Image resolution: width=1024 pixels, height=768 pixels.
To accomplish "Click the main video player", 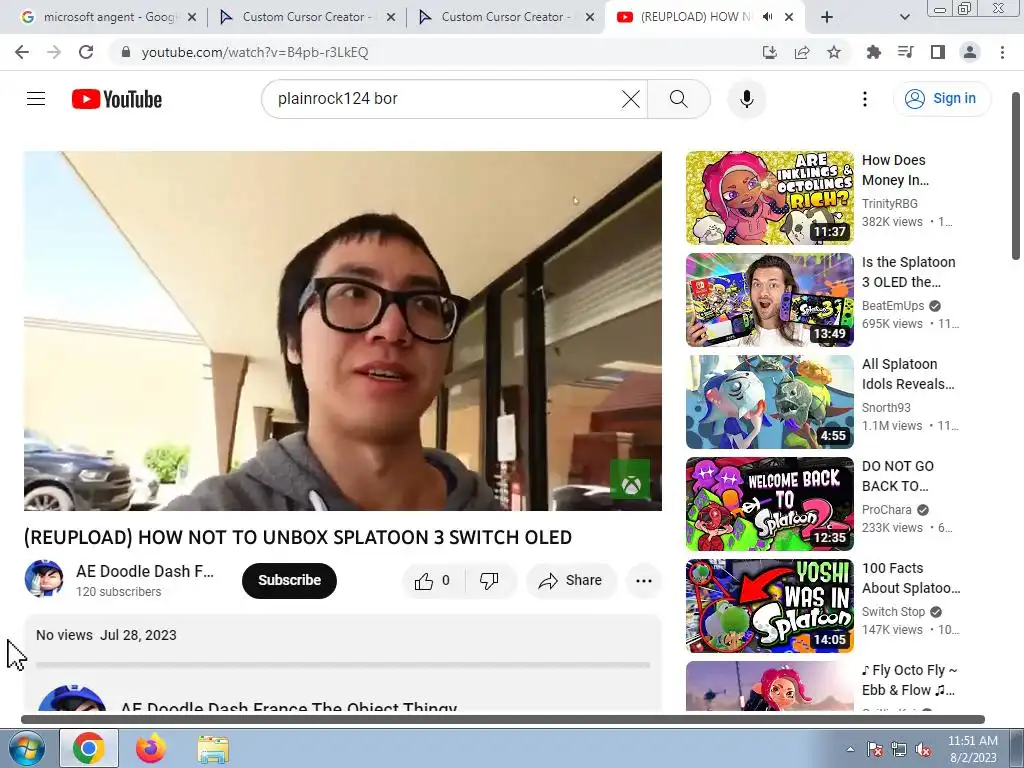I will coord(343,331).
